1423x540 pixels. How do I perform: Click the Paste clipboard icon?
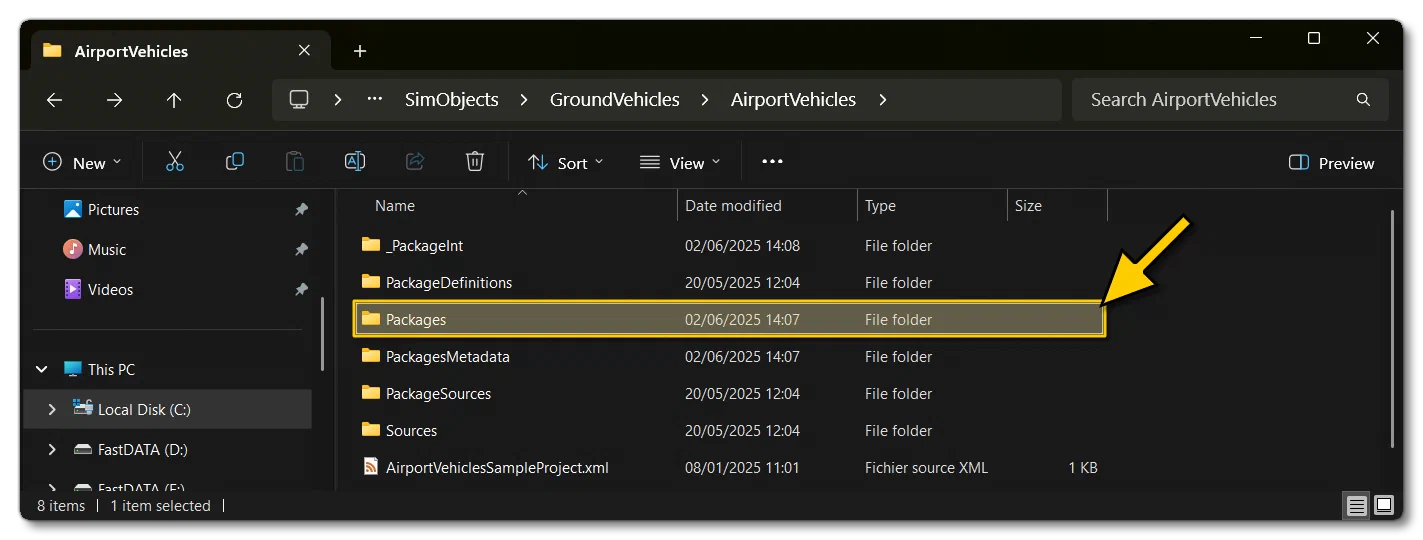pyautogui.click(x=295, y=162)
